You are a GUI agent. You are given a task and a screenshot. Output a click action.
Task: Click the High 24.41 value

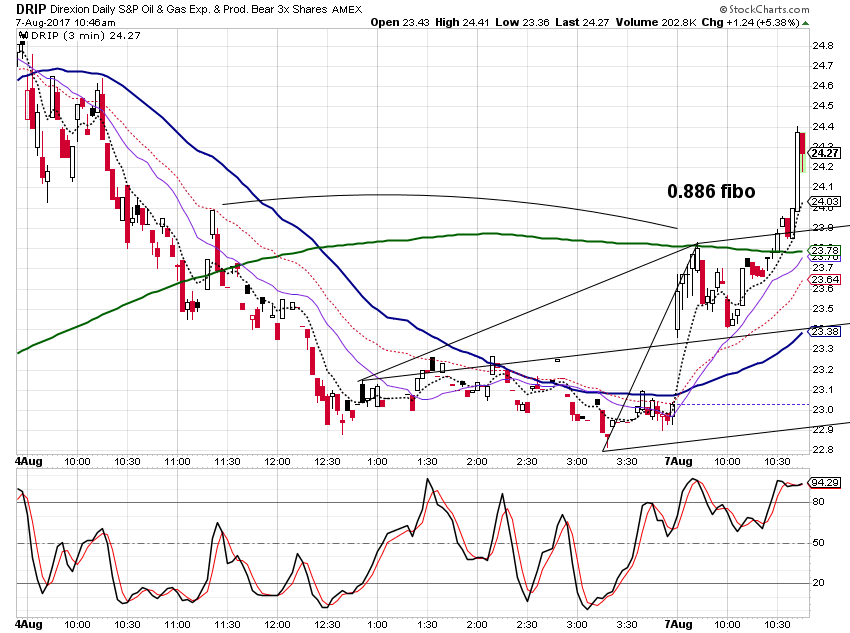(462, 23)
